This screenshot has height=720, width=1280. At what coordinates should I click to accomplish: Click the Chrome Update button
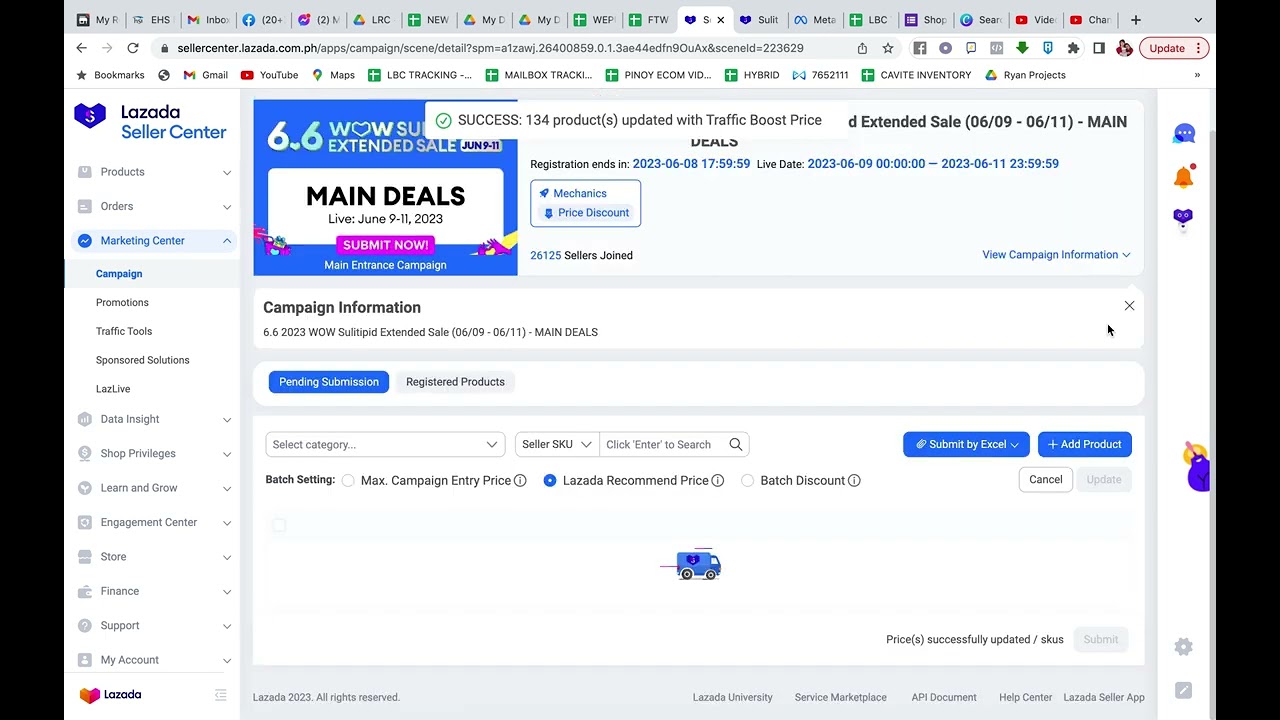coord(1175,48)
